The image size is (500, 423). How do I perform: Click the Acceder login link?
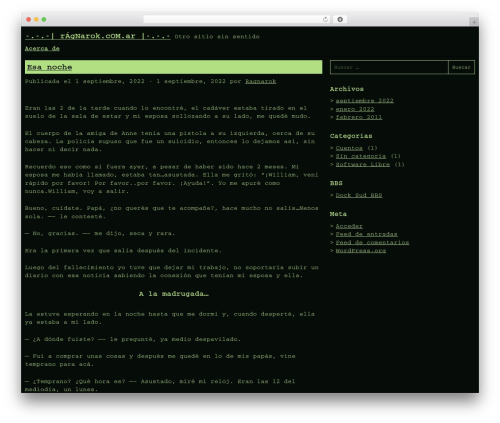pyautogui.click(x=349, y=226)
